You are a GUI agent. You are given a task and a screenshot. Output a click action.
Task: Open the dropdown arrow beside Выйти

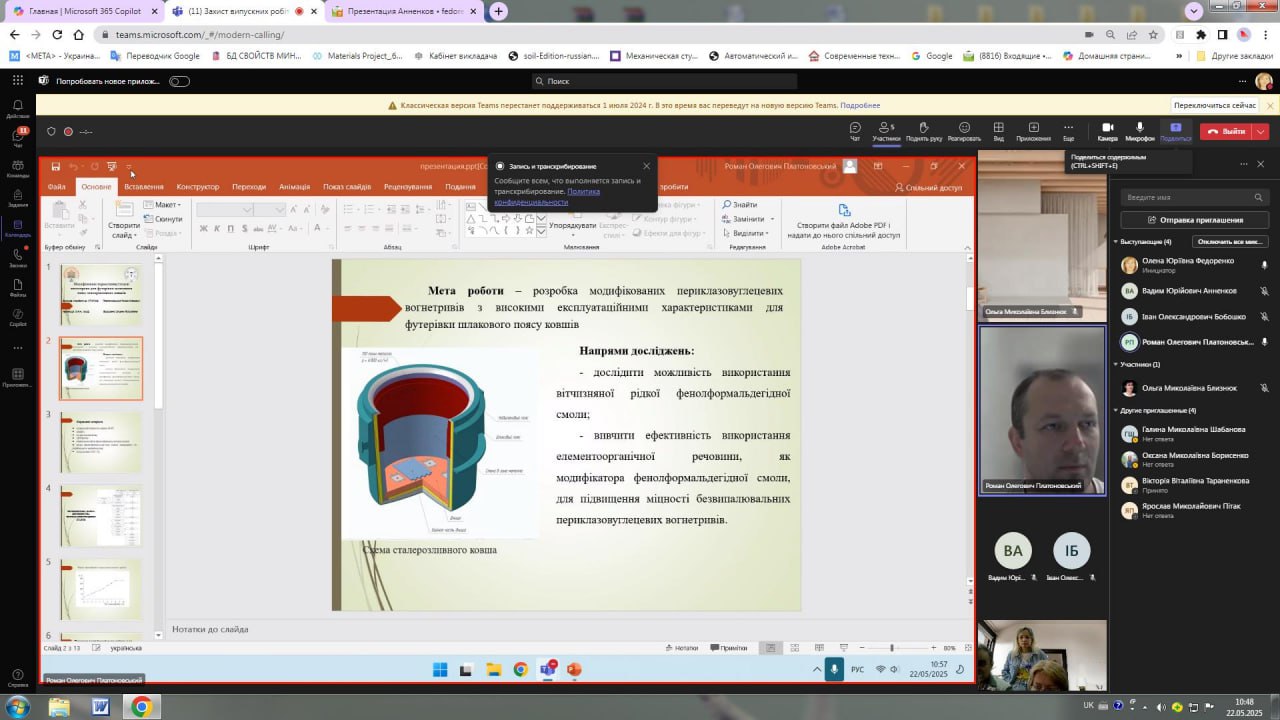point(1262,131)
